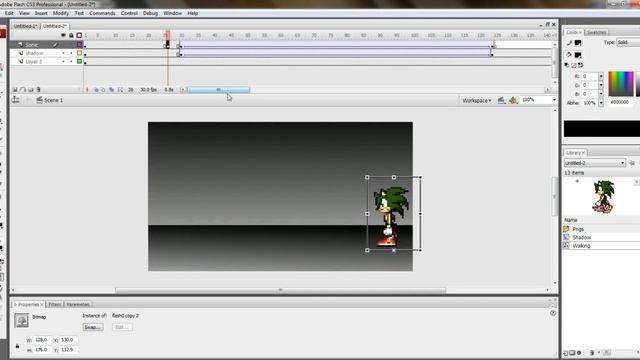Screen dimensions: 640x360
Task: Open the R value slider dropdown
Action: coord(601,76)
